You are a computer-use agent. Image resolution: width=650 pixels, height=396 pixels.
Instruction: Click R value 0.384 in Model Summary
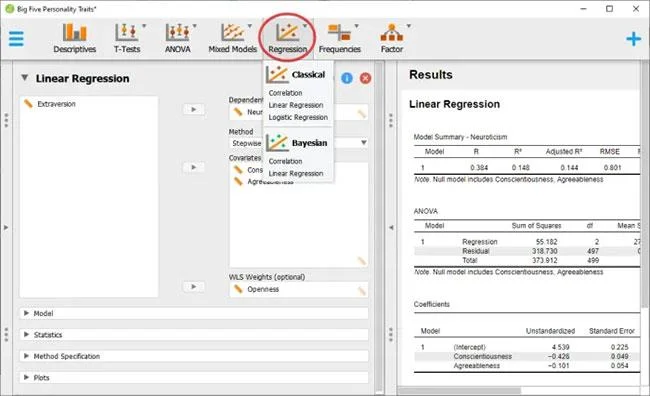coord(479,168)
